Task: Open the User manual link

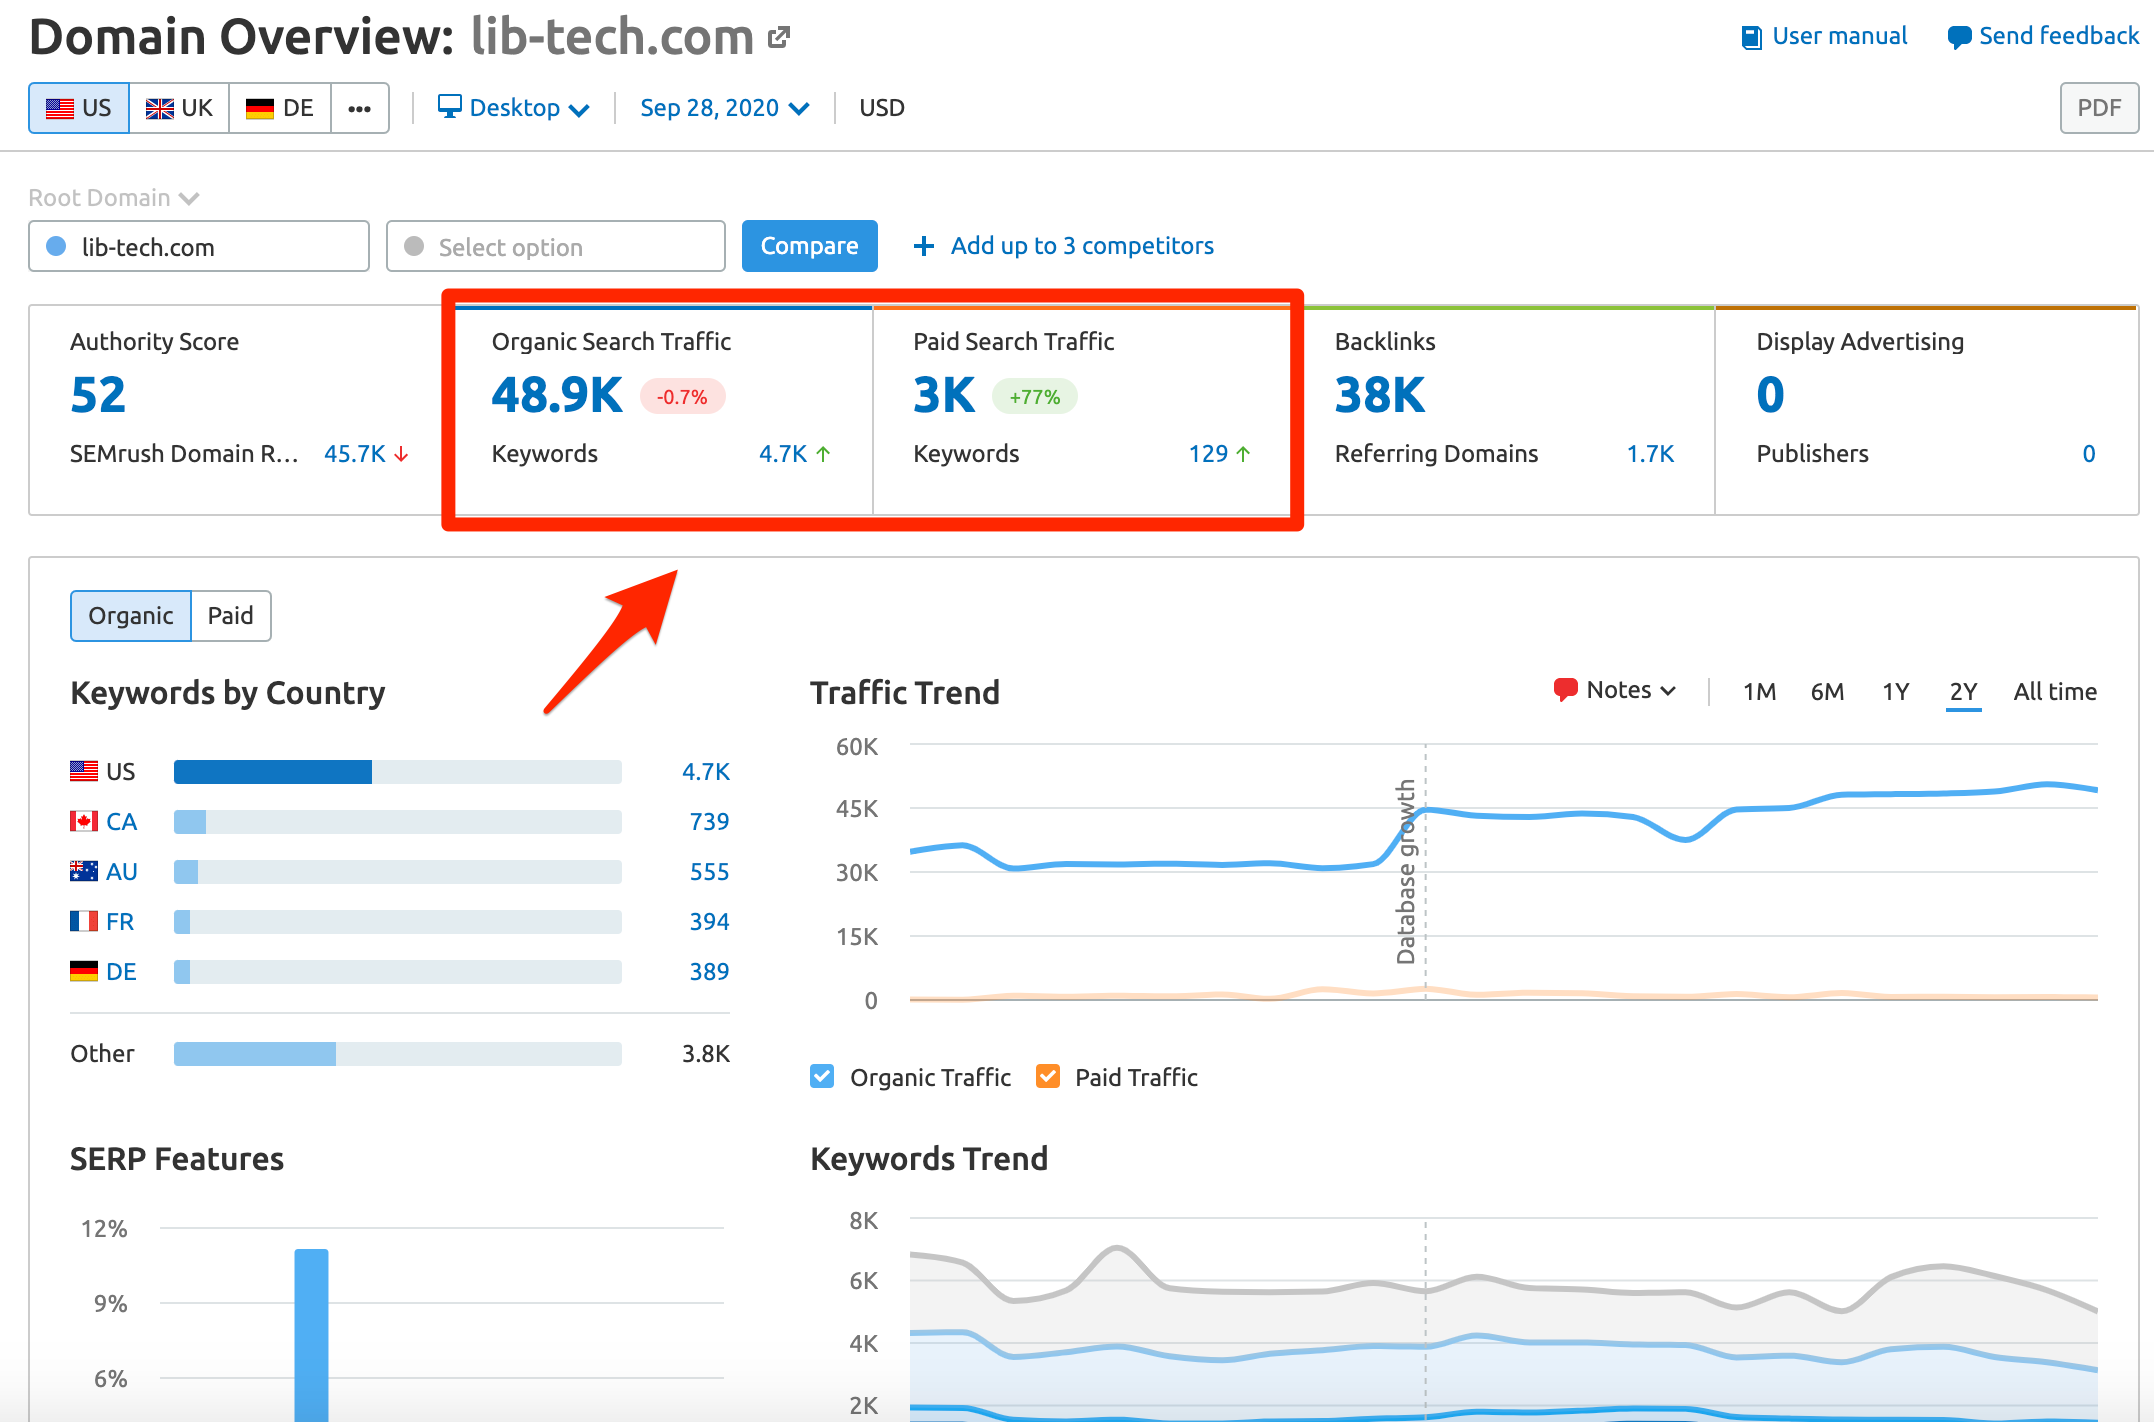Action: (1839, 37)
